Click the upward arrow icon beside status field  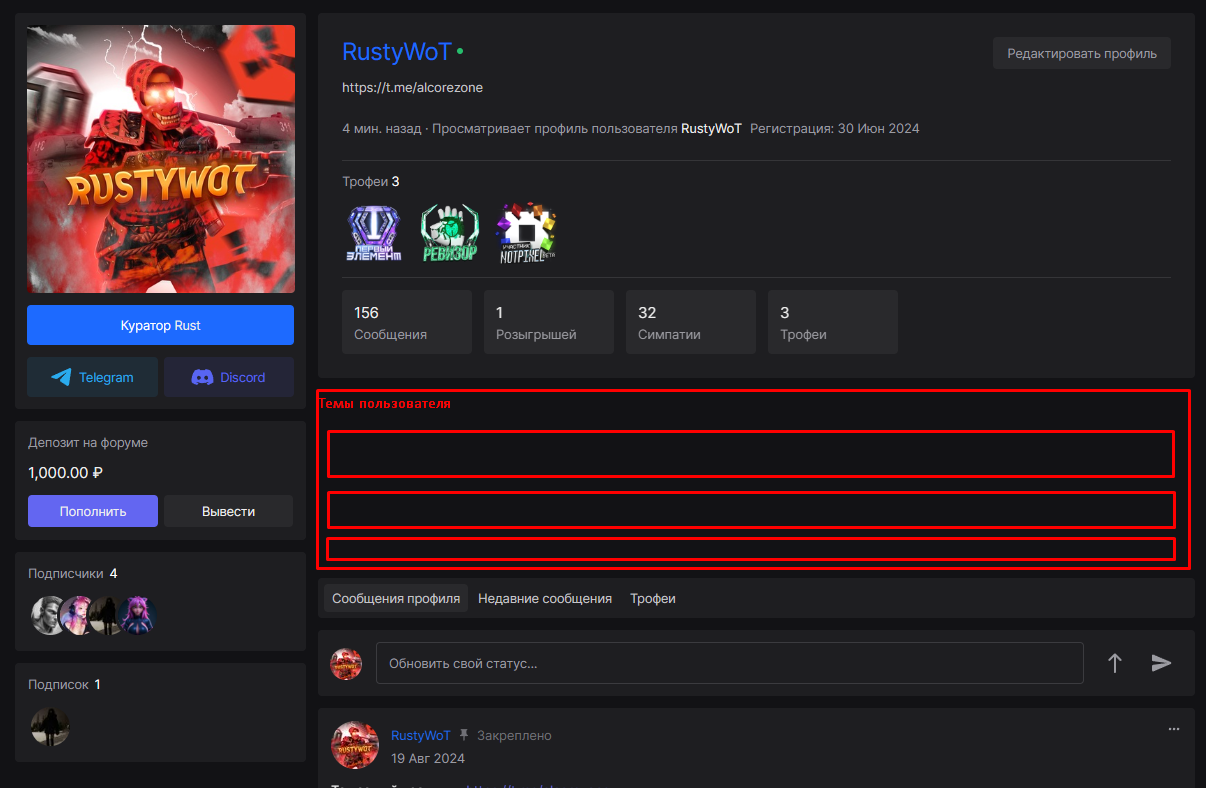(x=1115, y=663)
